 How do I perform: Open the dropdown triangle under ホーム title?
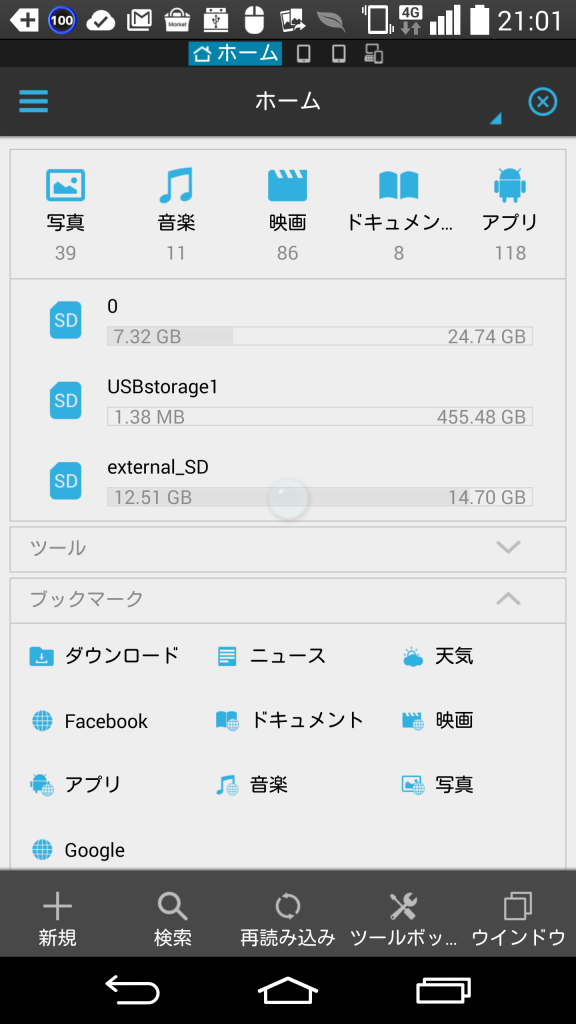pyautogui.click(x=496, y=118)
